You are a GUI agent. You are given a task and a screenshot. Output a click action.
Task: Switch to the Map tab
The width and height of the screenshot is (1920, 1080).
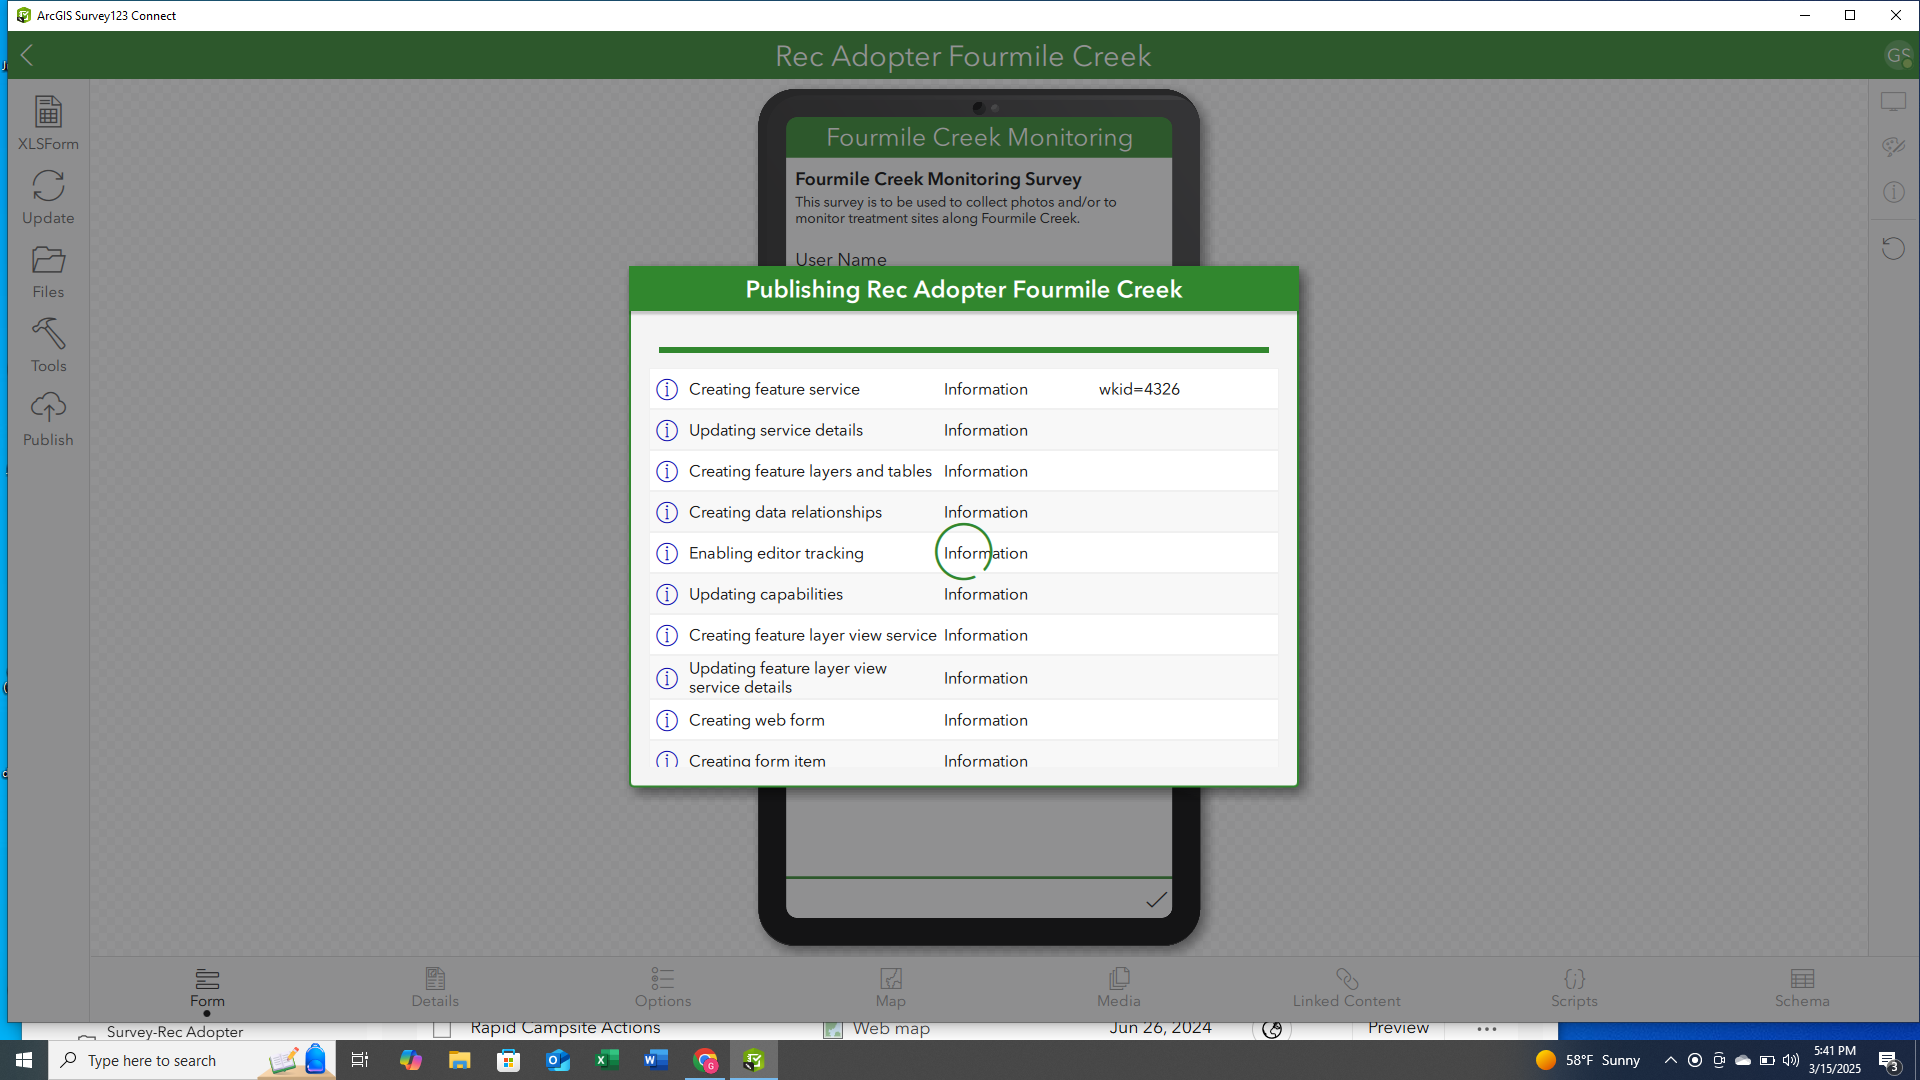coord(891,988)
